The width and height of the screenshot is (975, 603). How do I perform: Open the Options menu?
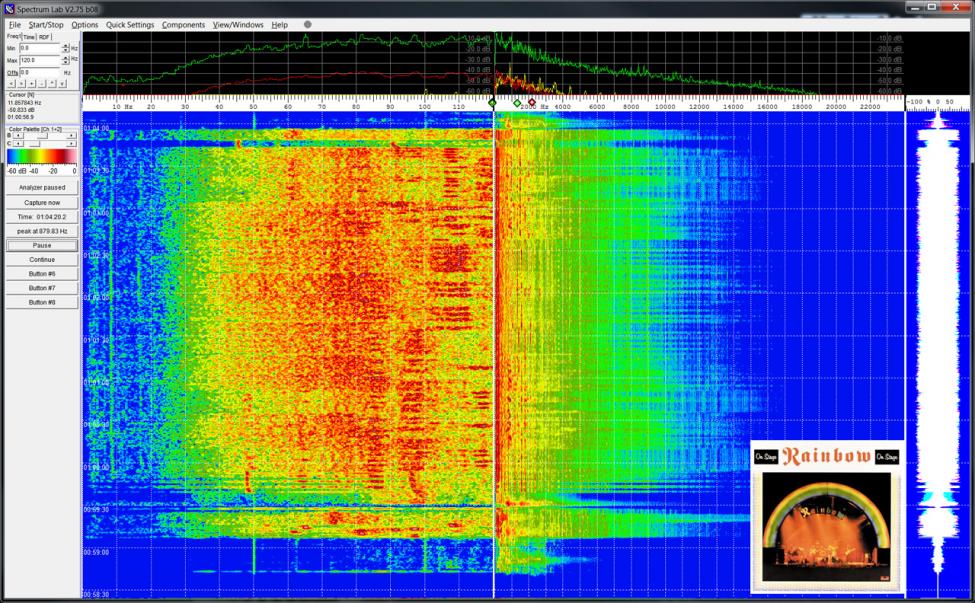[x=85, y=25]
